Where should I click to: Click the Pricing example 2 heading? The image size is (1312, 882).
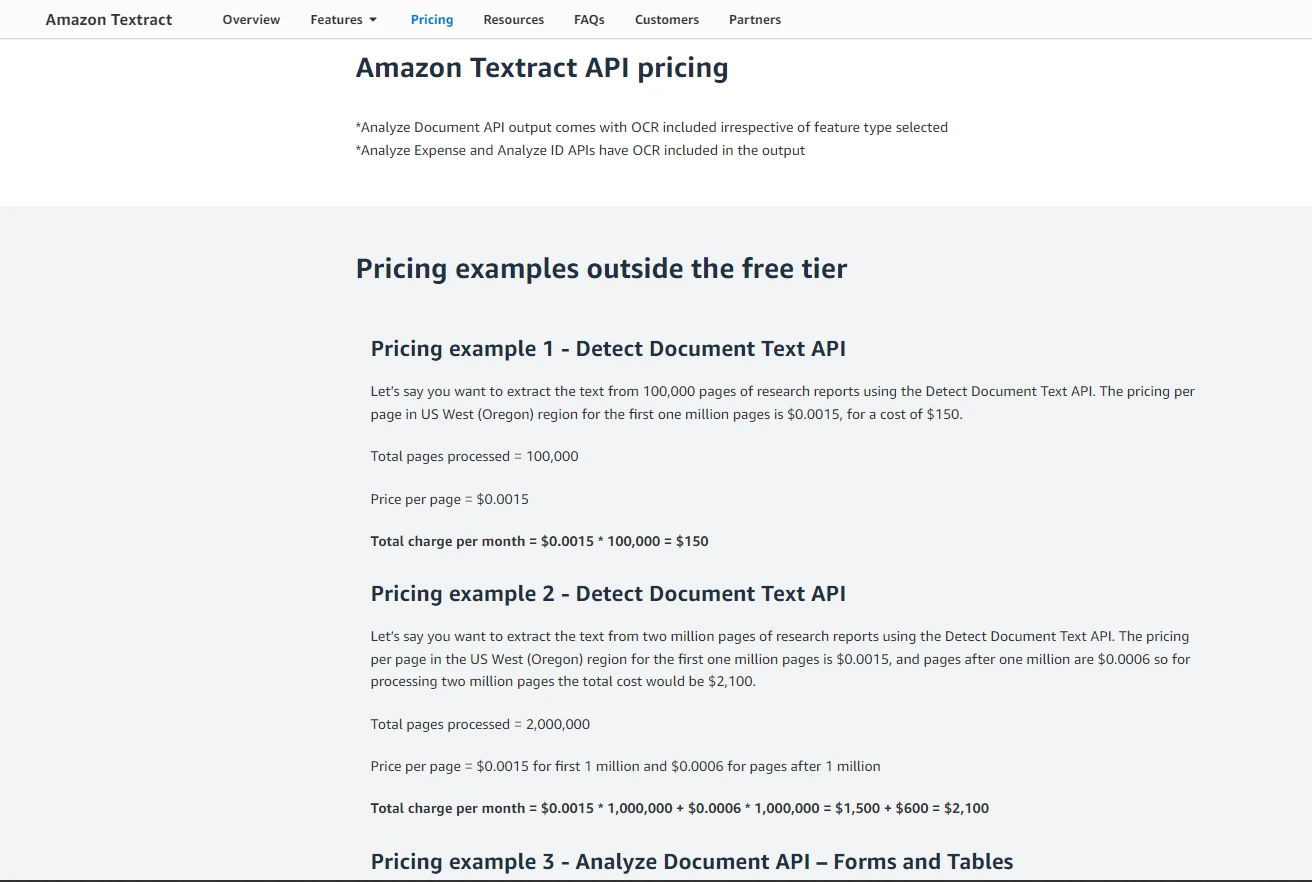click(x=608, y=594)
